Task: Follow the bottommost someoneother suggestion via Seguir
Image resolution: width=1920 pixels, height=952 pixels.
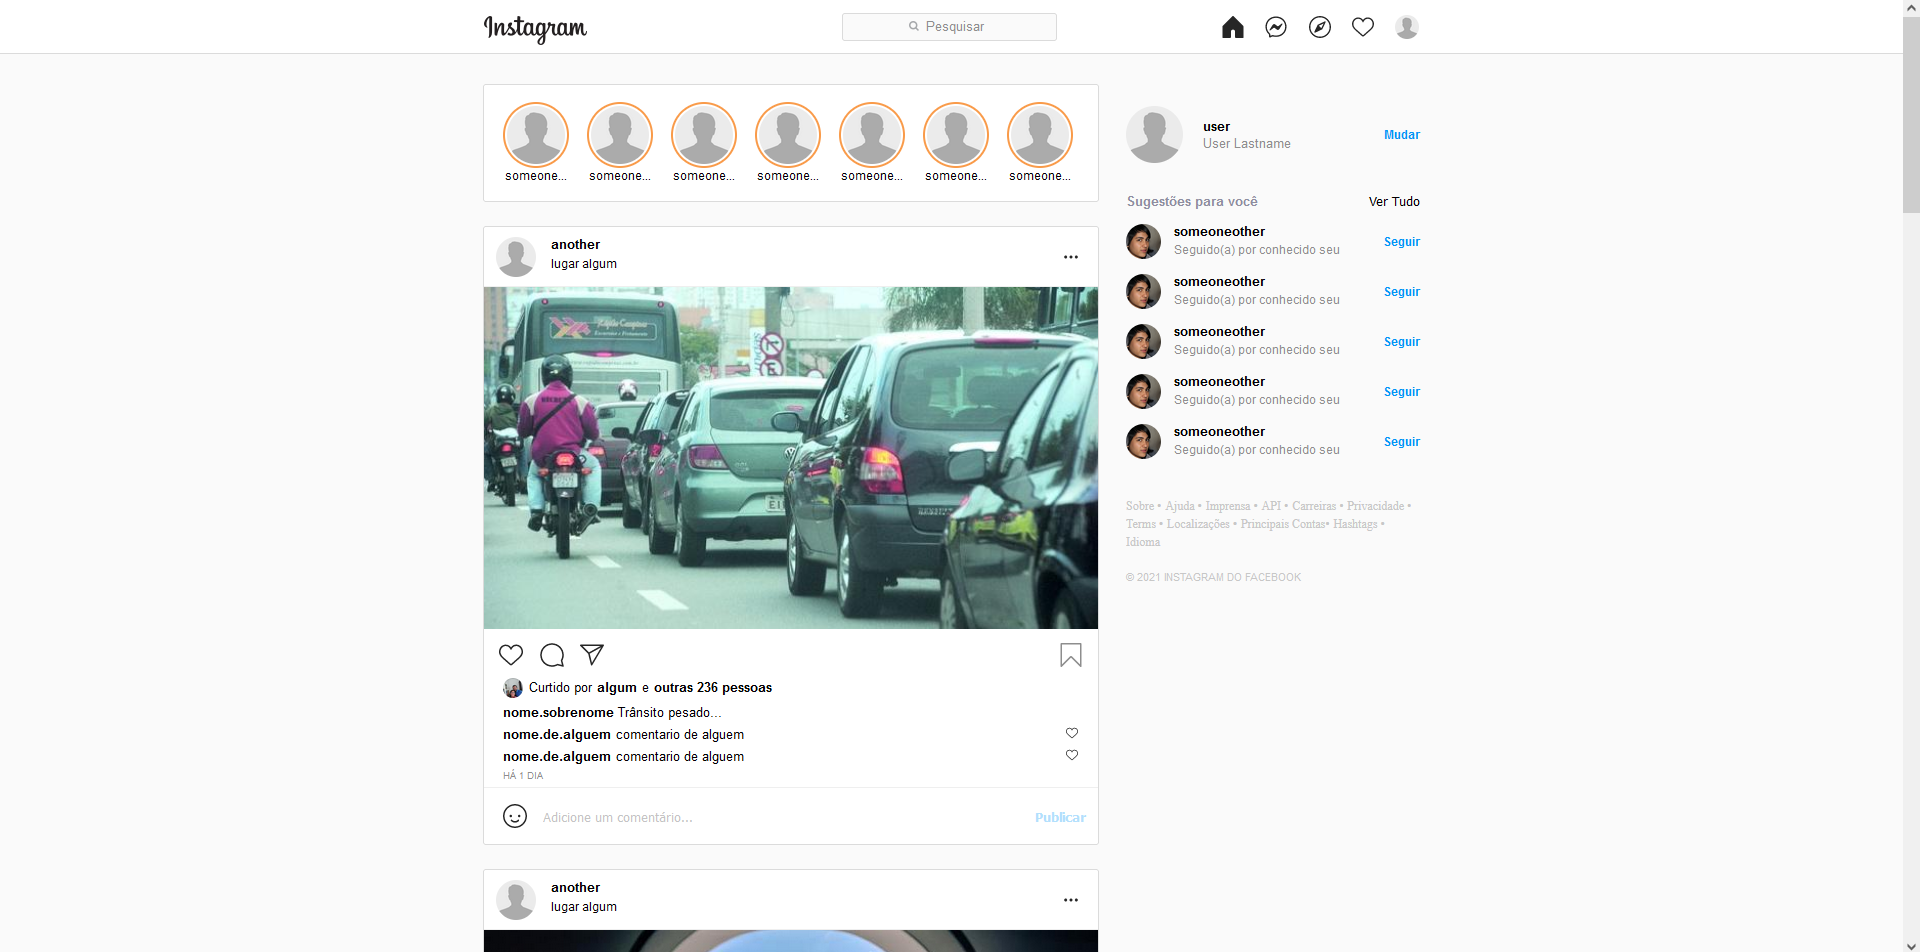Action: (1402, 442)
